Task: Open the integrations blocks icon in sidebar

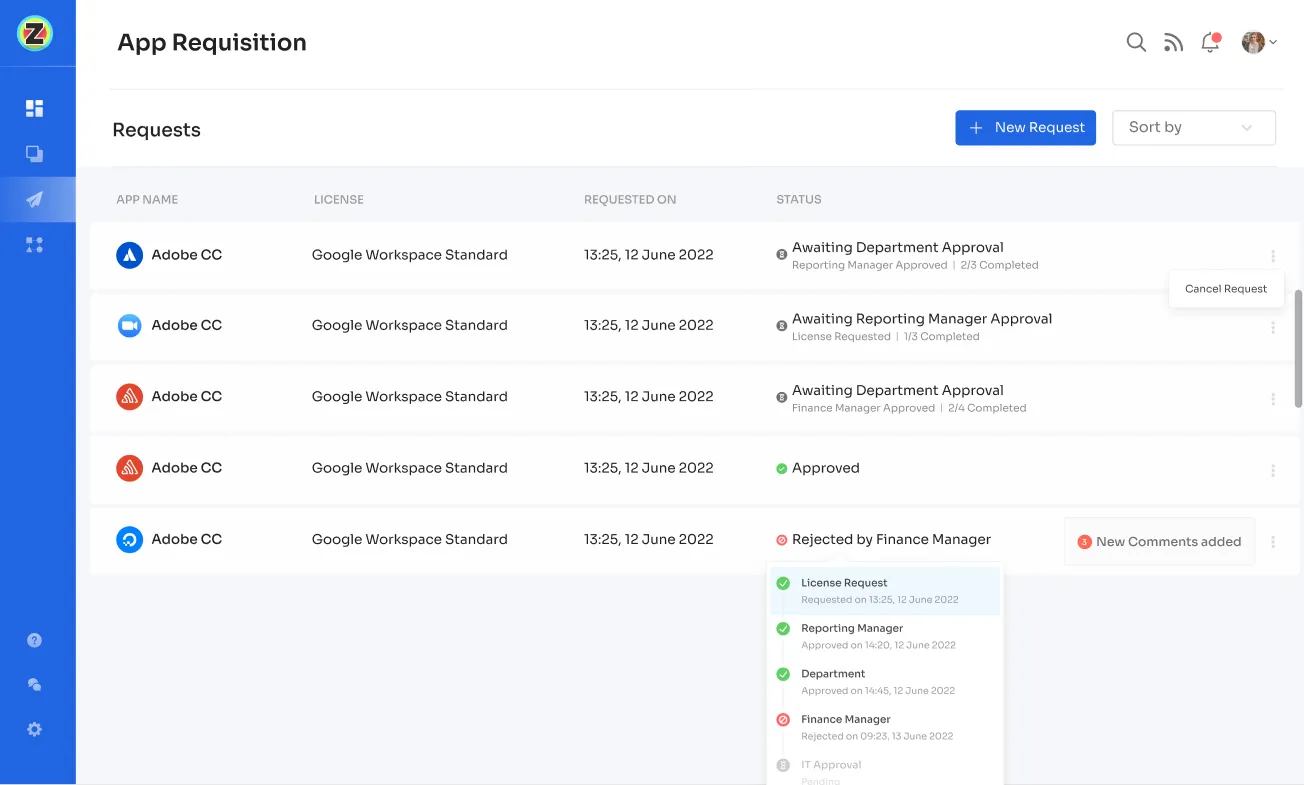Action: tap(35, 245)
